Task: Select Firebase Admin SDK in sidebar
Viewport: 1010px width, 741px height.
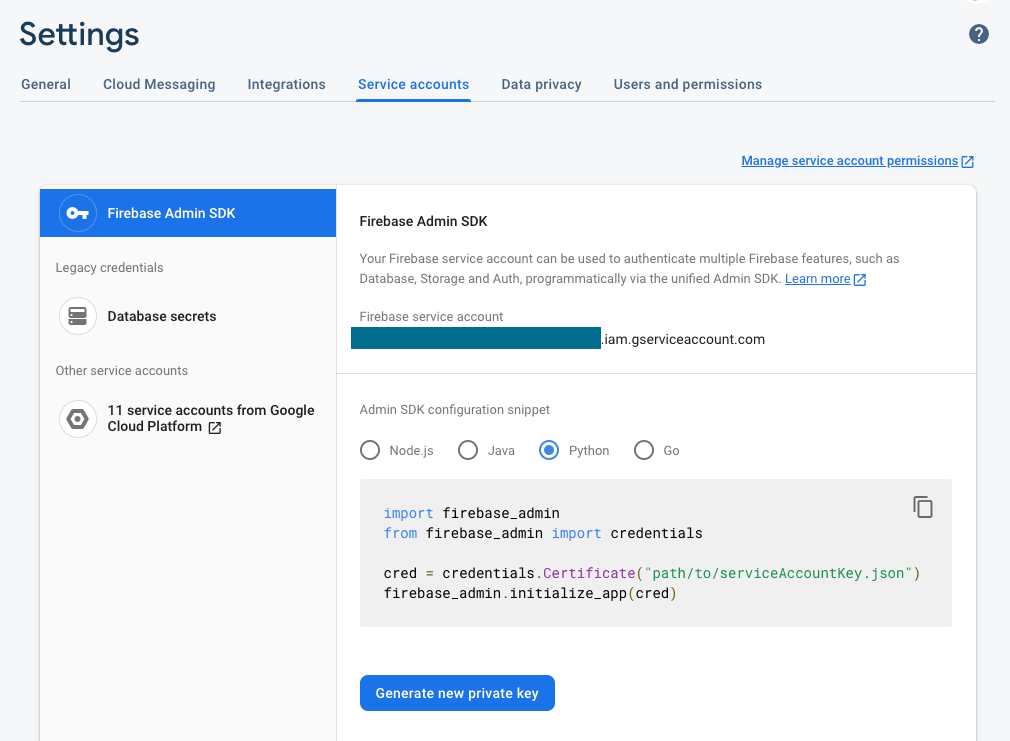Action: pyautogui.click(x=188, y=213)
